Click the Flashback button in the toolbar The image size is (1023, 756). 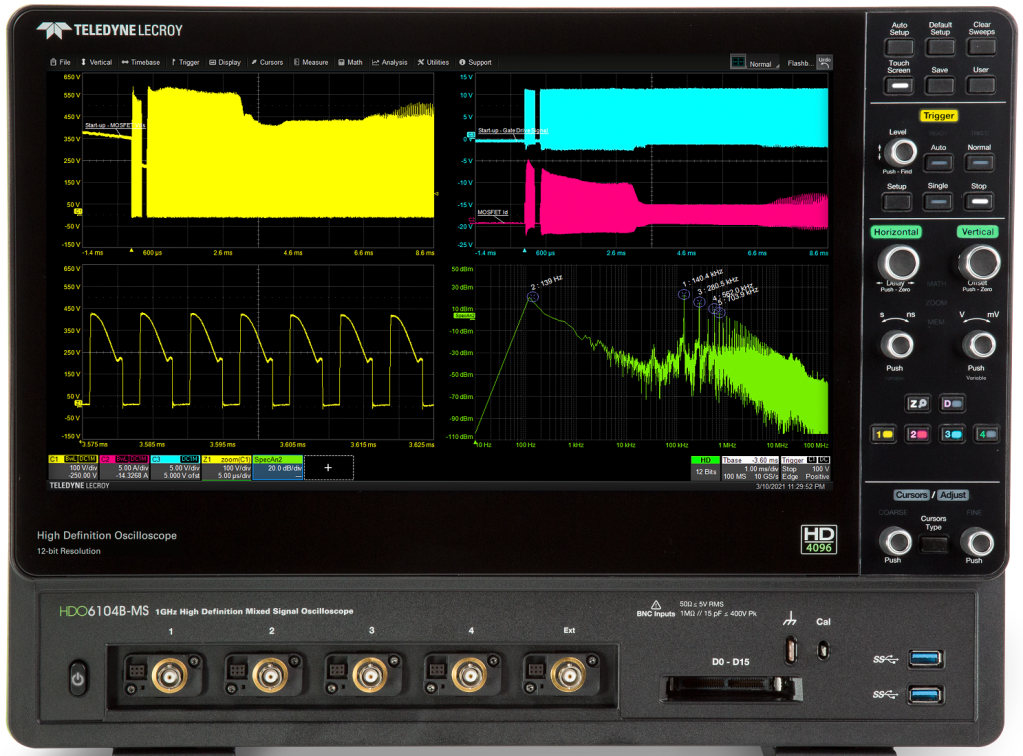pos(799,63)
